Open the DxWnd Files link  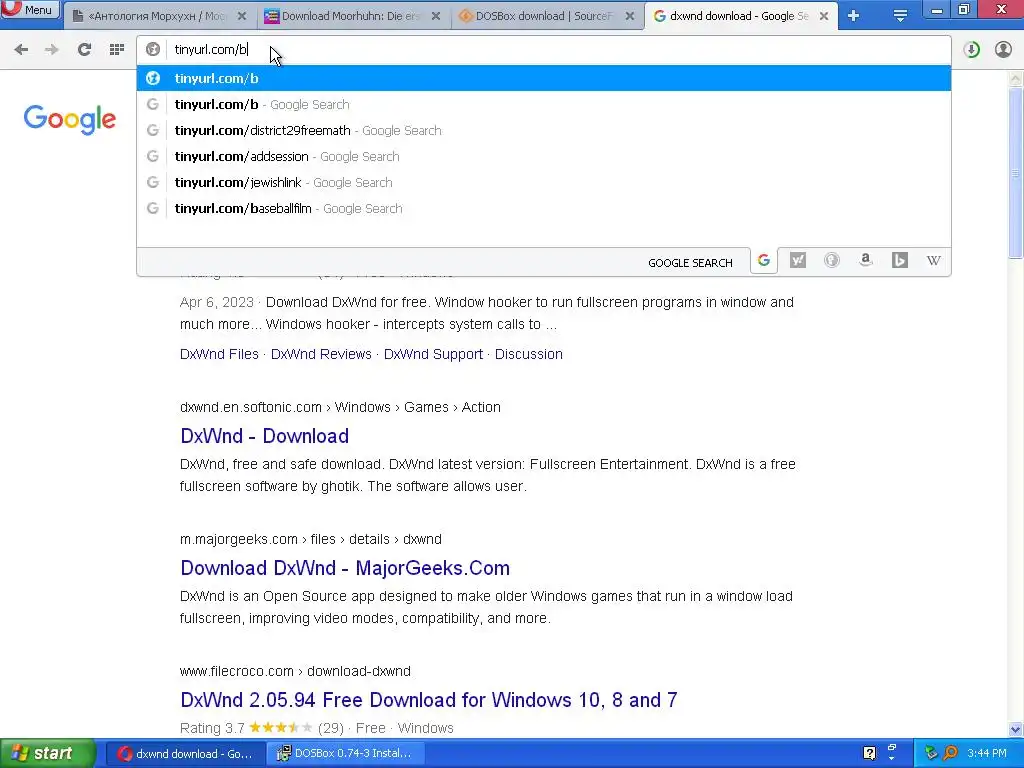coord(219,354)
